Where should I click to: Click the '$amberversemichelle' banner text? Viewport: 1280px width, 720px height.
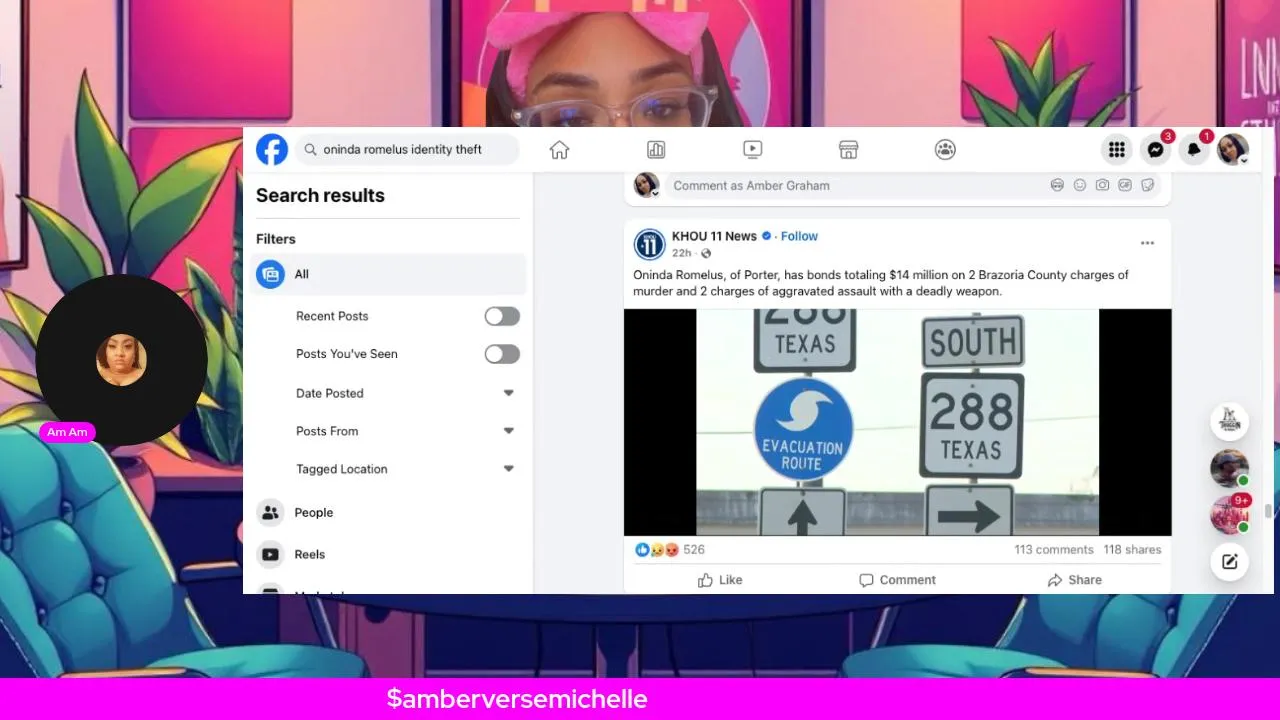517,699
